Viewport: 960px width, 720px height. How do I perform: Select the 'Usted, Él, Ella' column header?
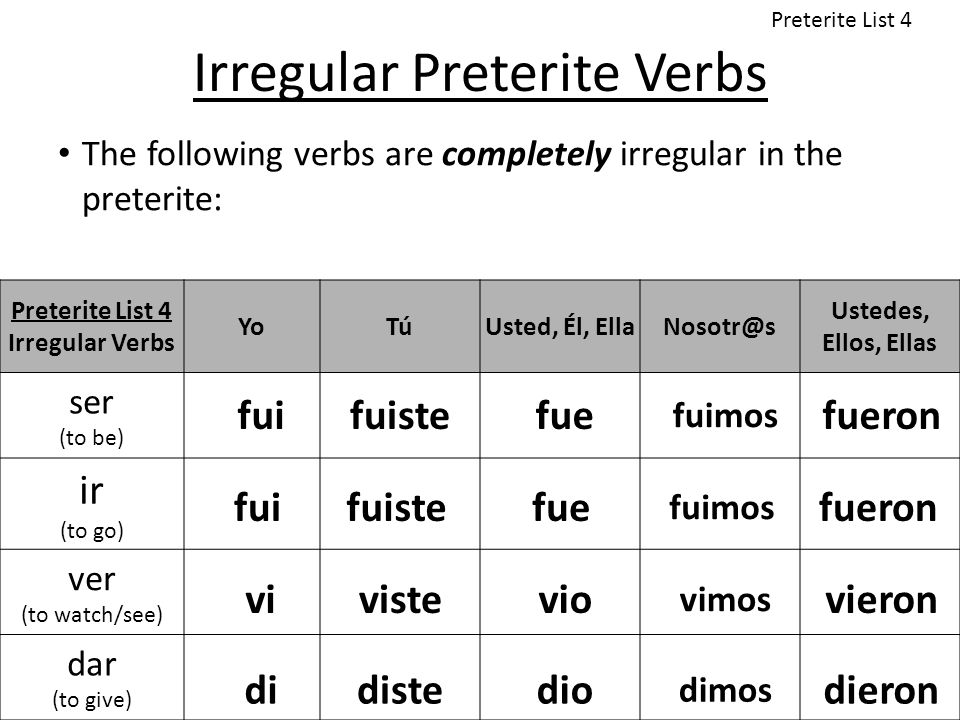tap(560, 326)
